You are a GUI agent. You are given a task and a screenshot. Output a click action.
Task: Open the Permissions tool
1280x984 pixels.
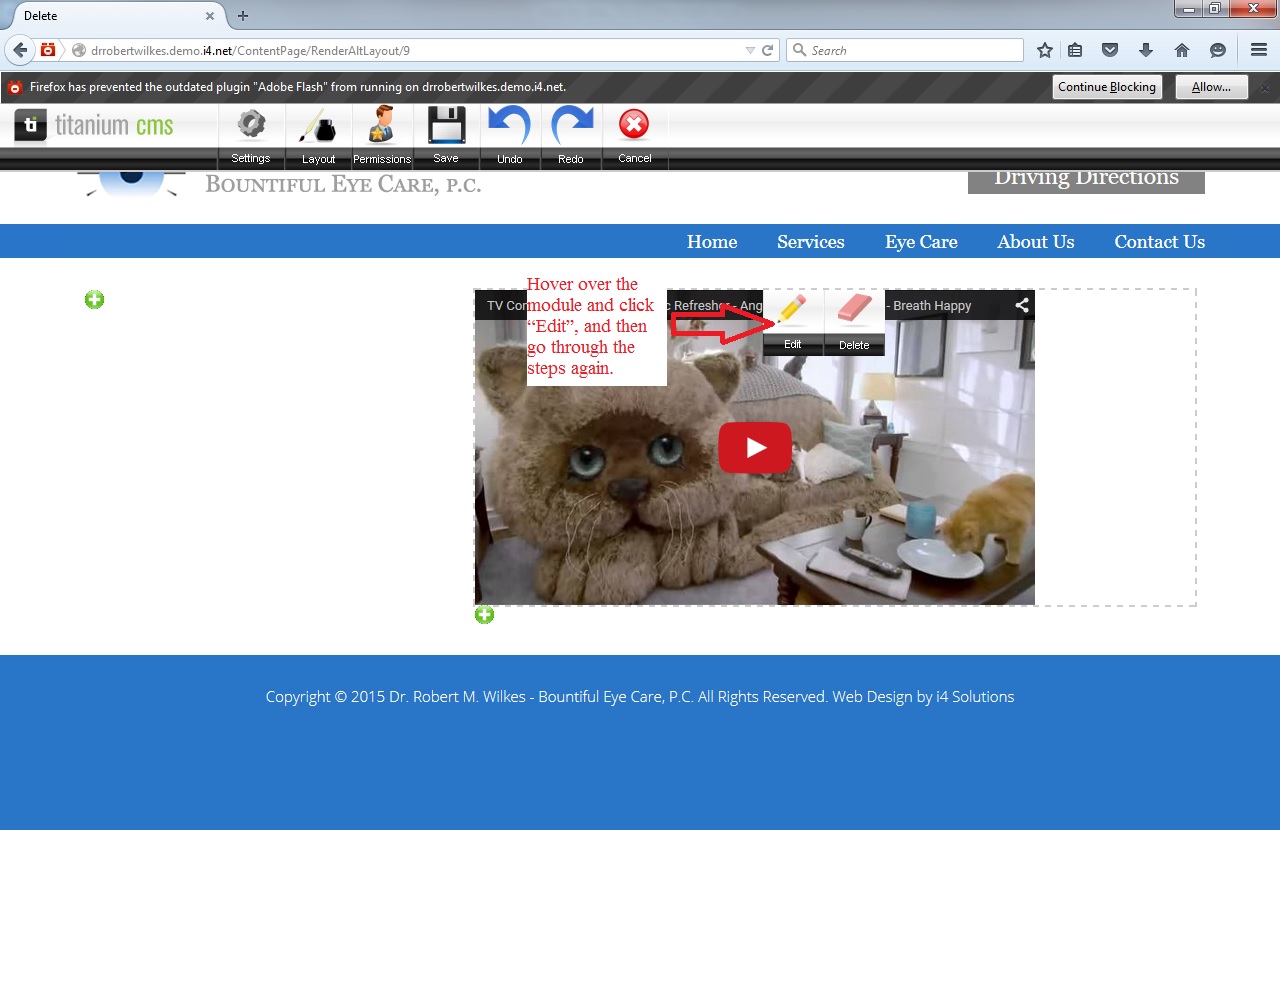click(382, 134)
